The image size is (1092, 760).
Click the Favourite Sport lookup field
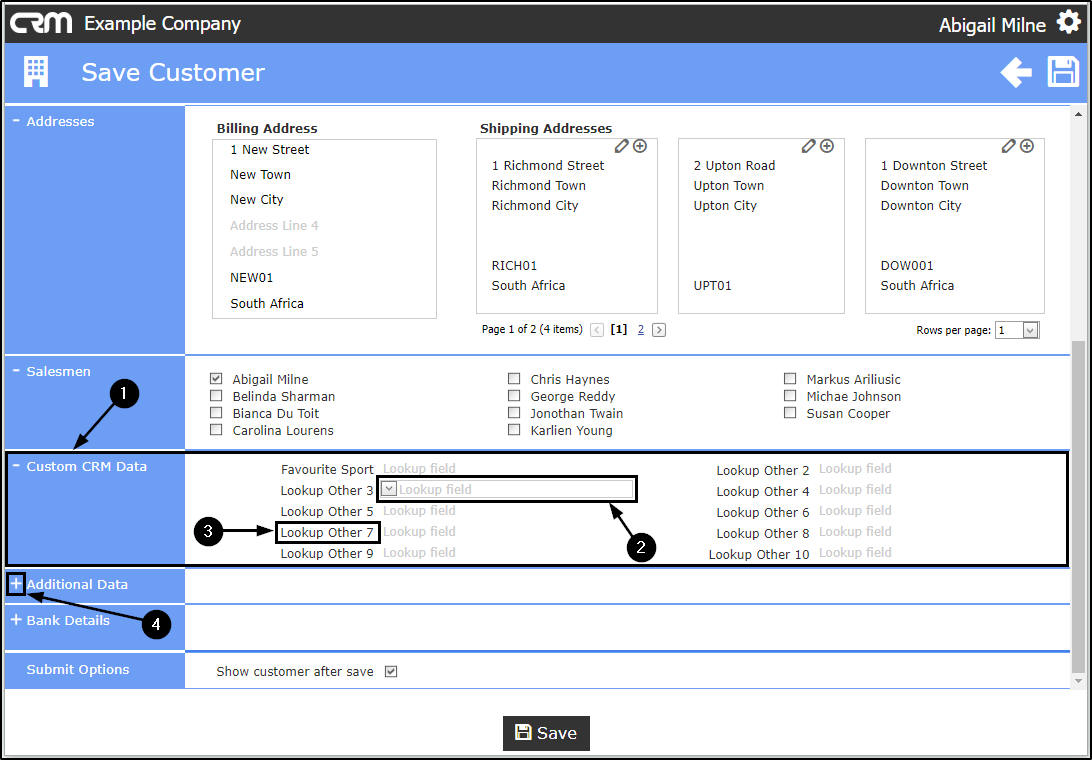pyautogui.click(x=419, y=469)
